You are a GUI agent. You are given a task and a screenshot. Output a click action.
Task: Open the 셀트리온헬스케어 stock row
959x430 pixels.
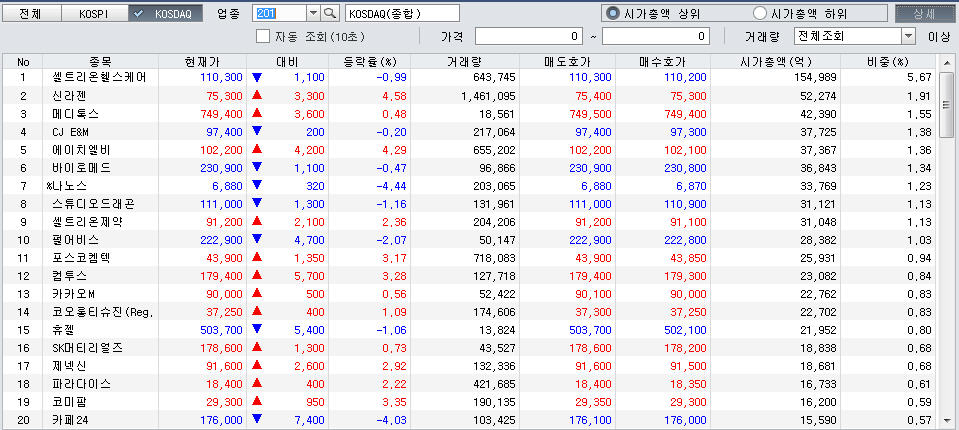(104, 77)
